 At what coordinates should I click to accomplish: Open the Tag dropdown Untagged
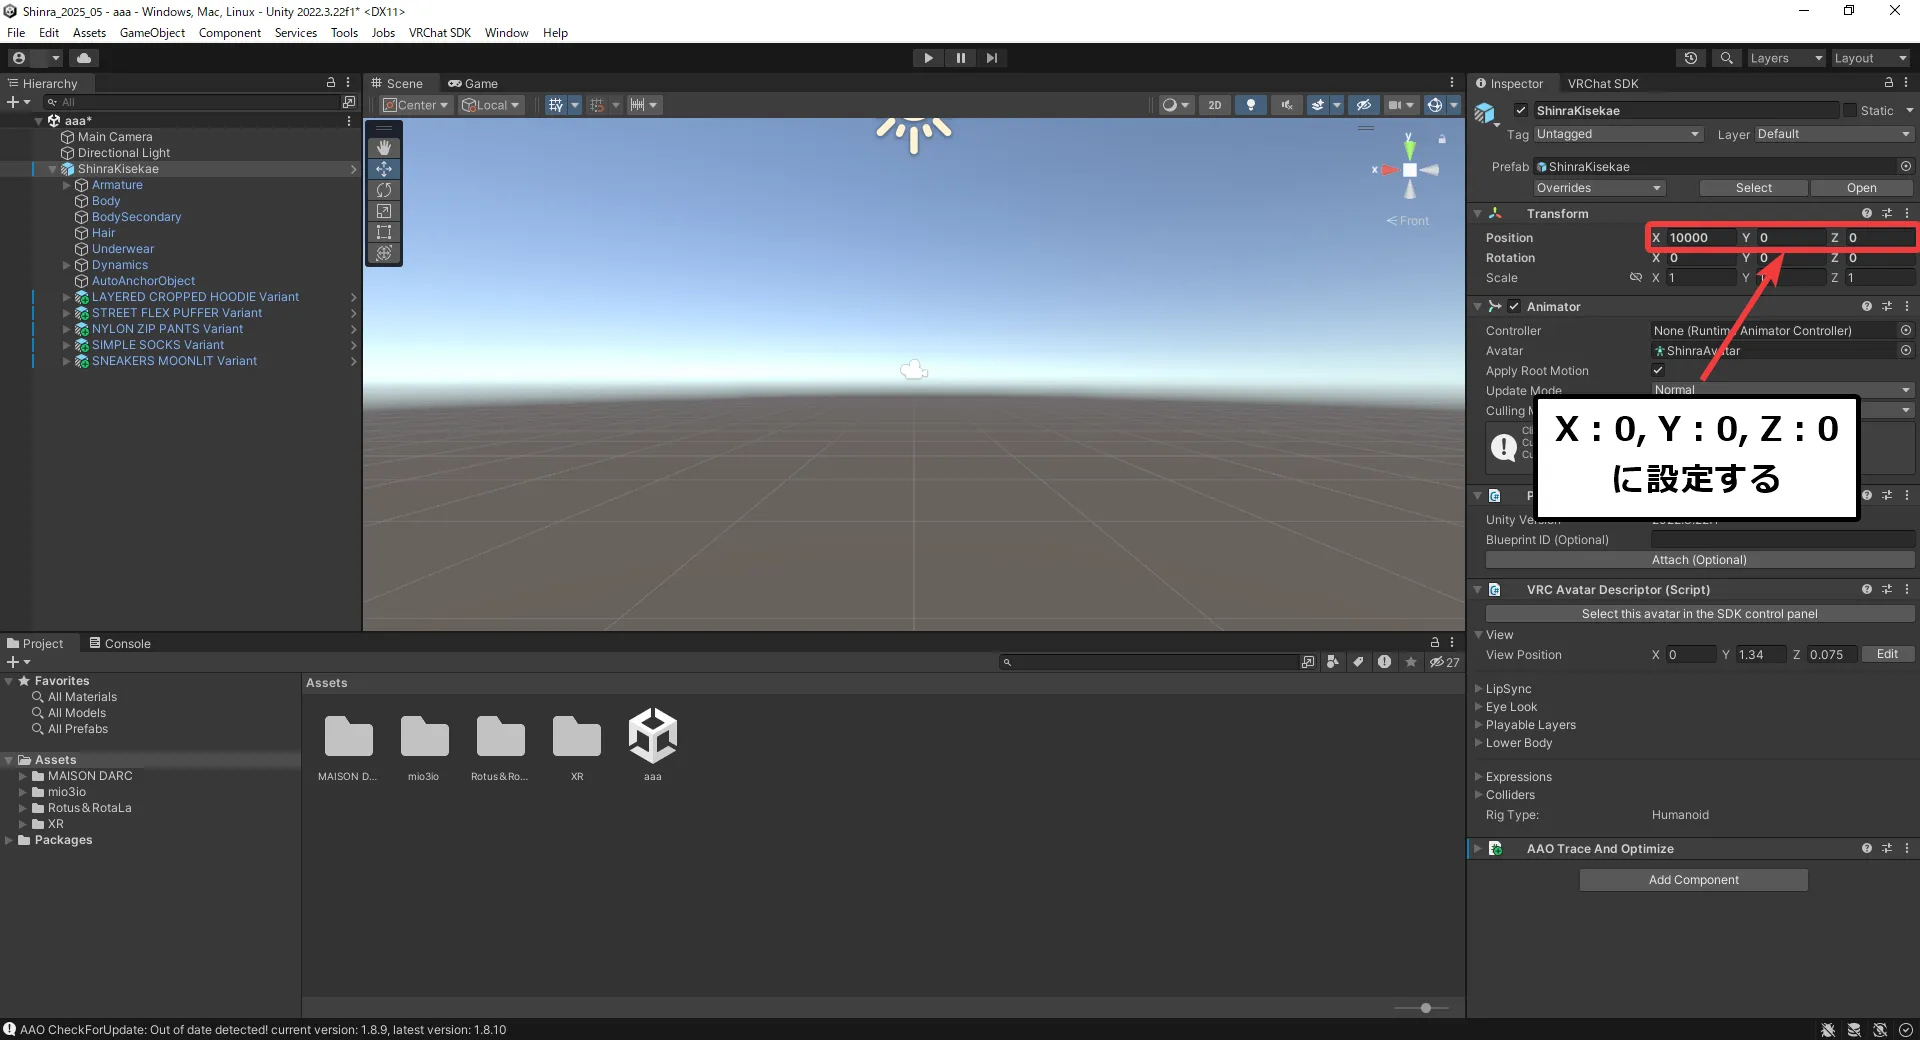click(1617, 134)
